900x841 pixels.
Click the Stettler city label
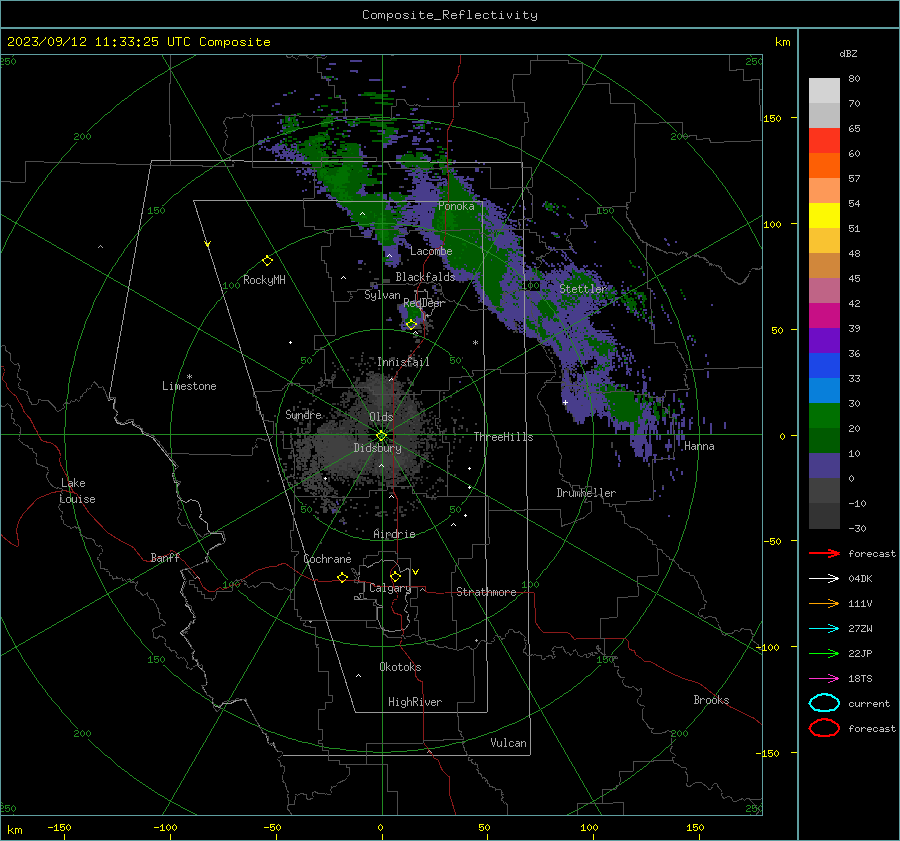coord(583,289)
